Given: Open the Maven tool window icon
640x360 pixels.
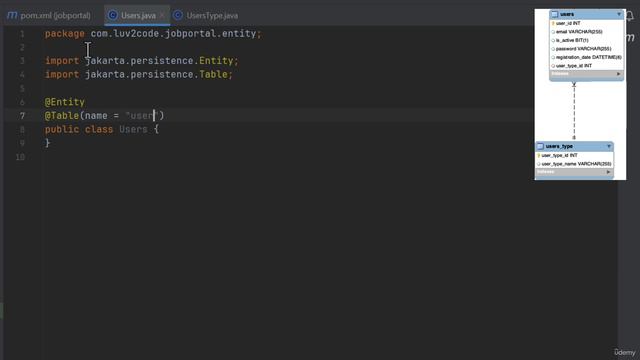Looking at the screenshot, I should click(631, 38).
